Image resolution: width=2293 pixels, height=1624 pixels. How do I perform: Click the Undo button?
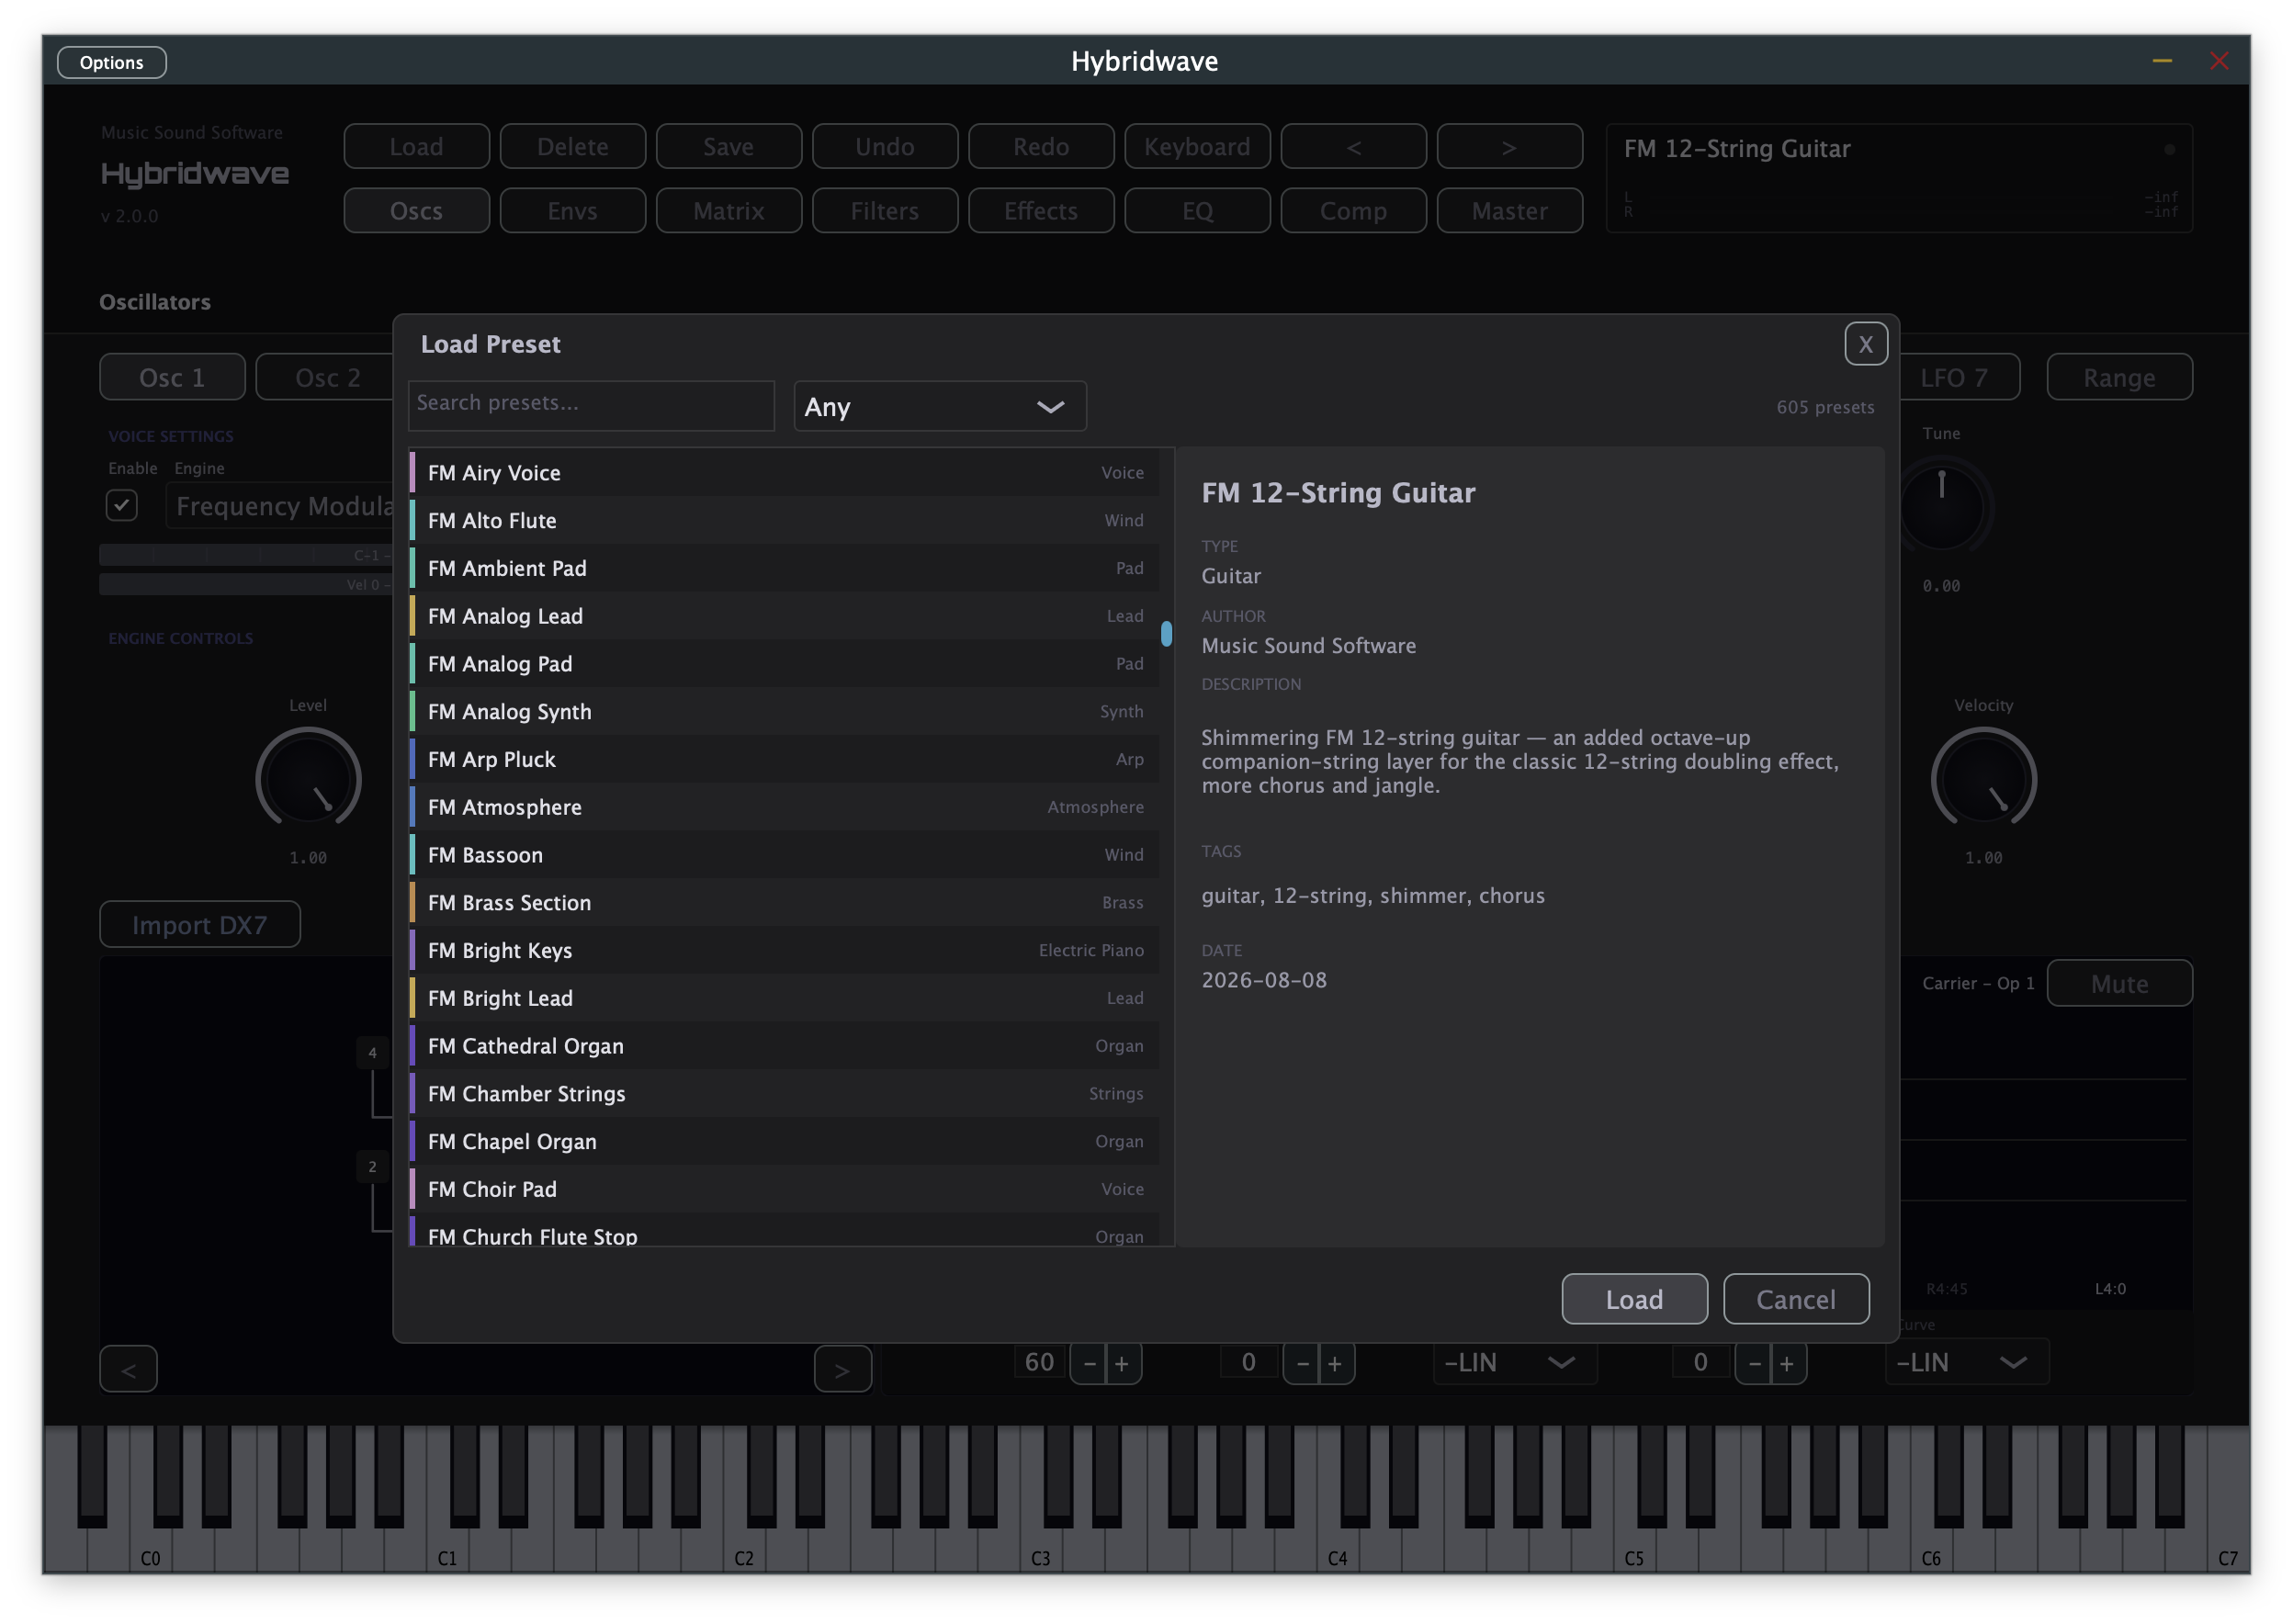point(885,147)
